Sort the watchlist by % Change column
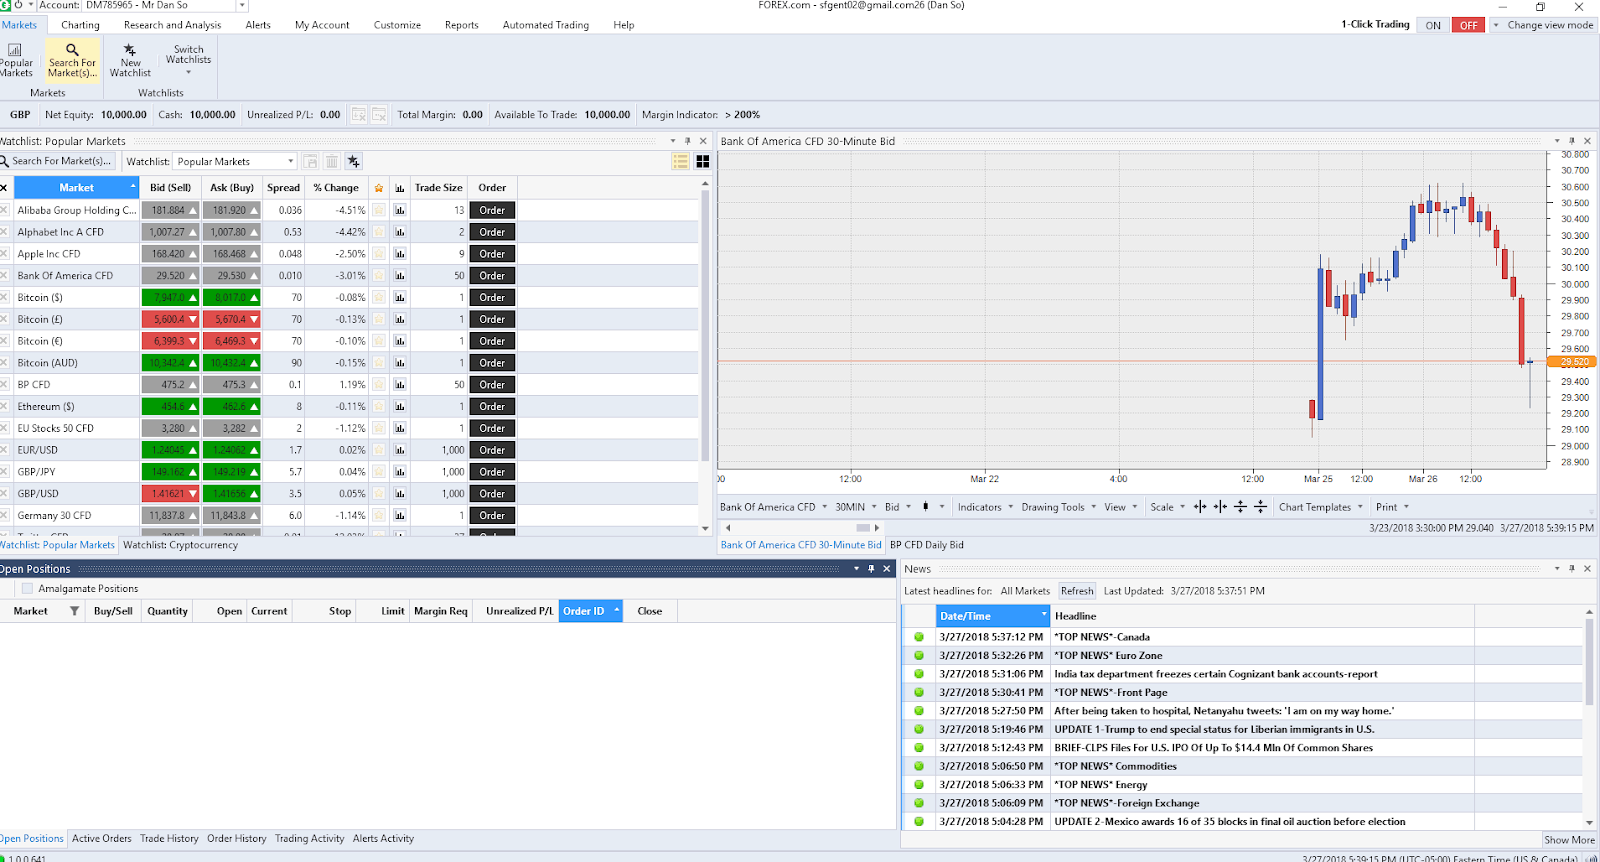Screen dimensions: 1600x862 [336, 188]
